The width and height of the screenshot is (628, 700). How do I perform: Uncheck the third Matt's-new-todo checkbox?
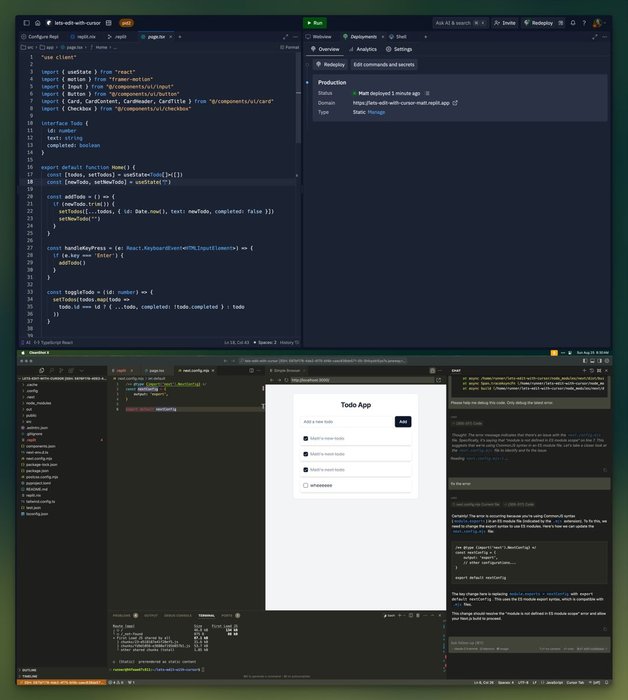(x=305, y=469)
